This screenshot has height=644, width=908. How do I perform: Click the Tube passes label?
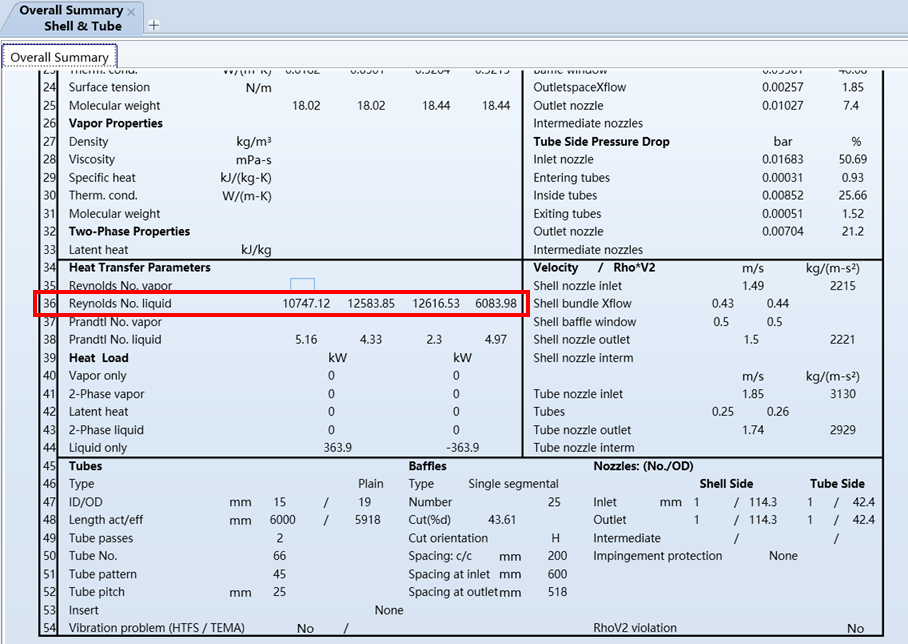click(101, 538)
